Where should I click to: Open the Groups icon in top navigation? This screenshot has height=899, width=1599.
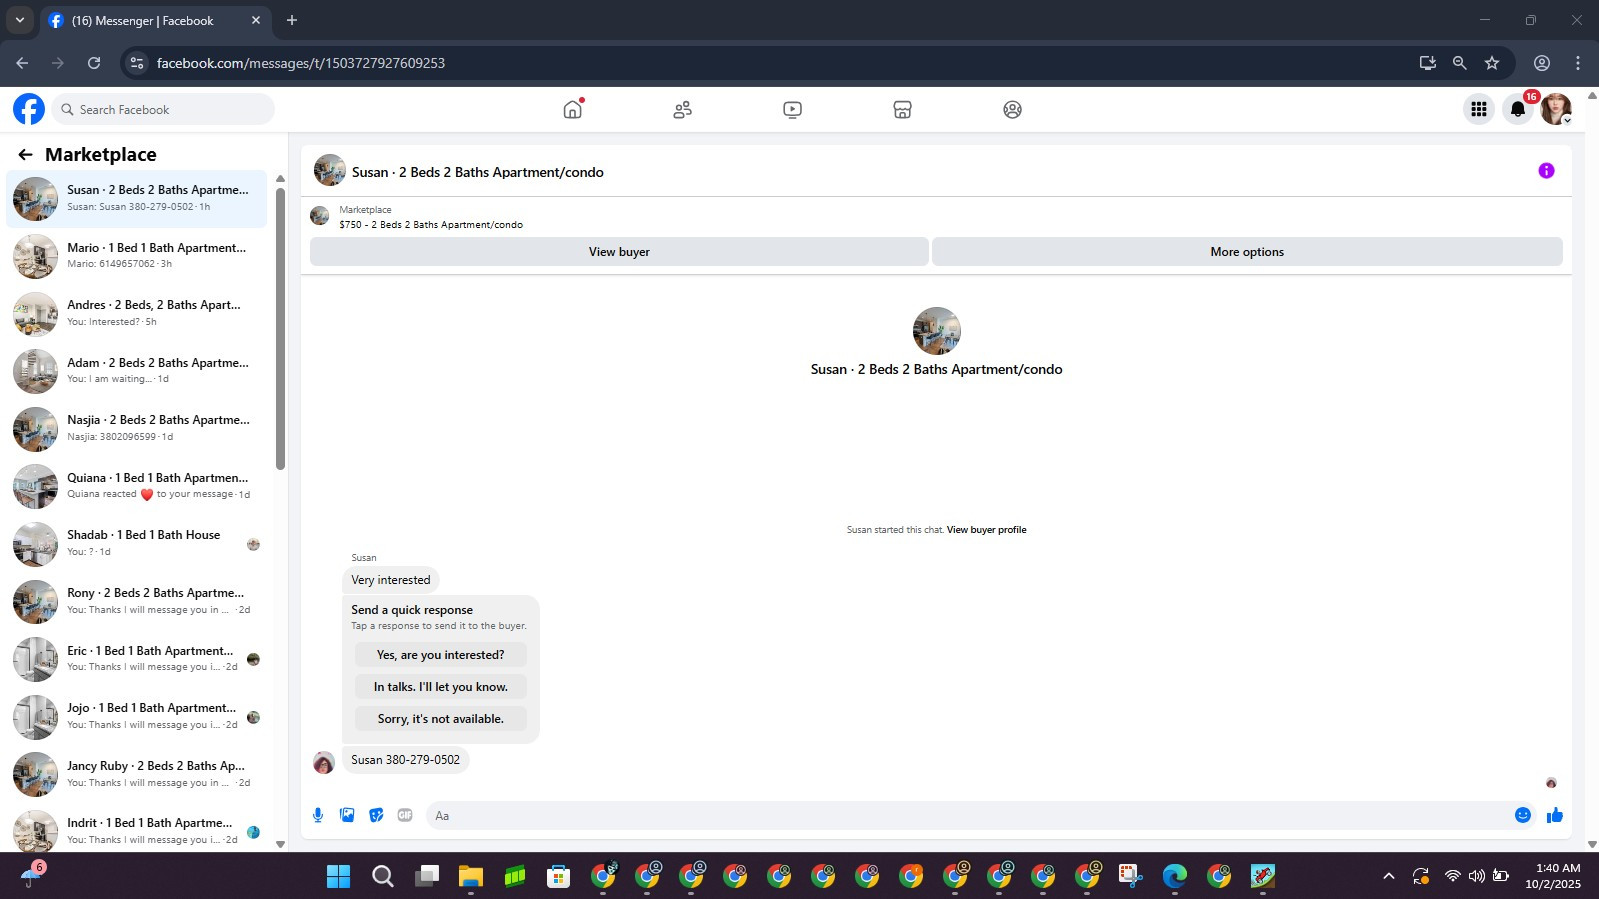coord(1012,110)
